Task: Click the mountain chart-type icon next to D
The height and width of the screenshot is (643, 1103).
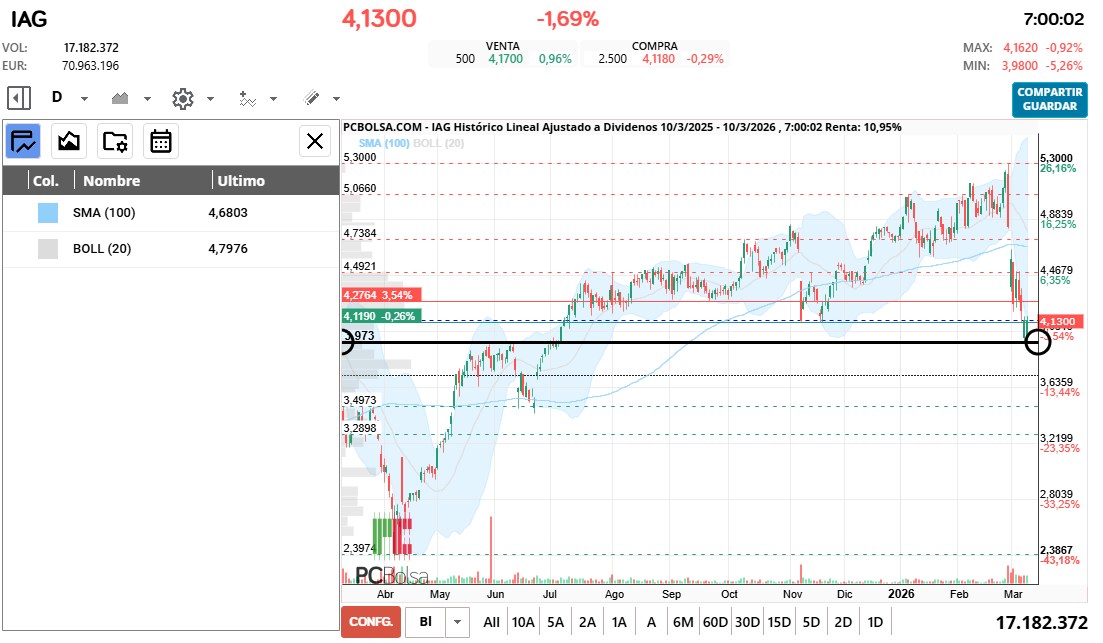Action: (120, 98)
